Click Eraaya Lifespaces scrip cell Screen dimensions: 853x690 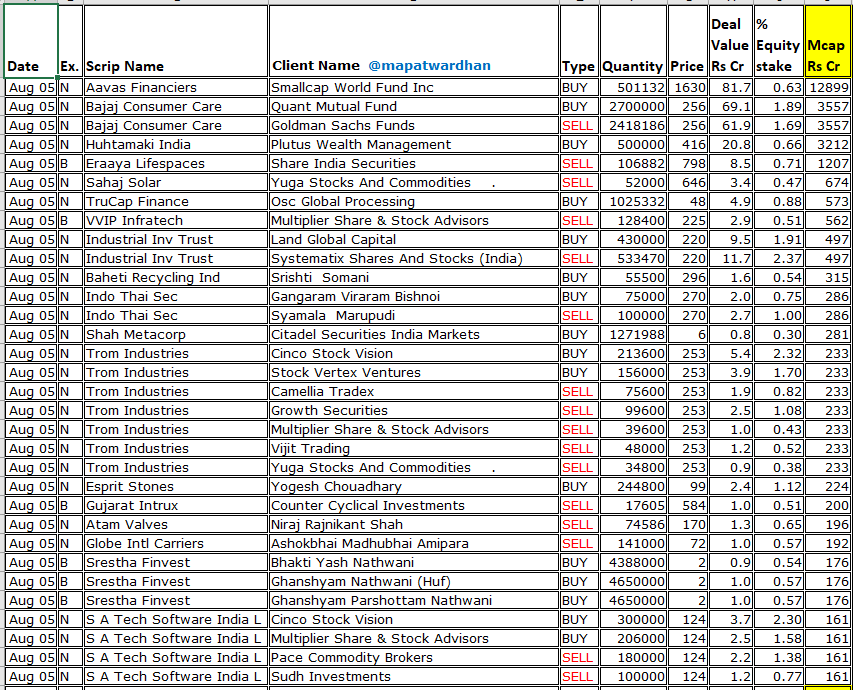tap(176, 164)
